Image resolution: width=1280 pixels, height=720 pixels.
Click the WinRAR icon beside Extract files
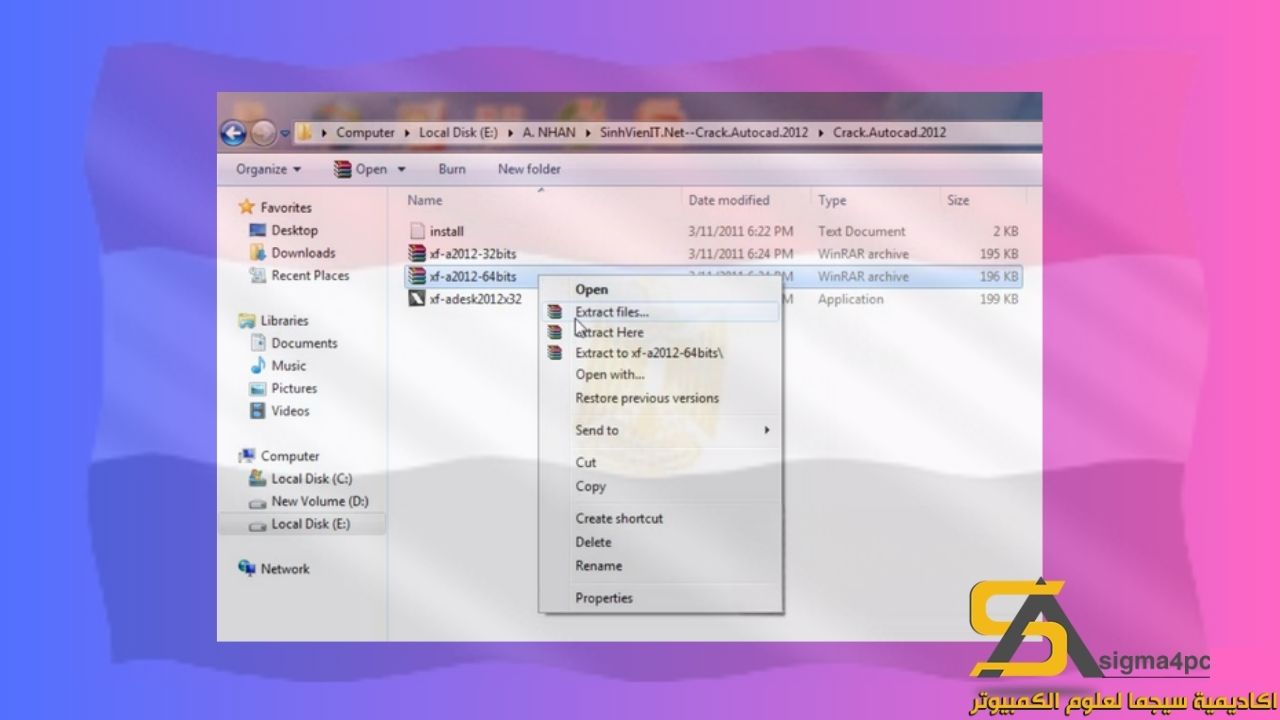tap(555, 312)
